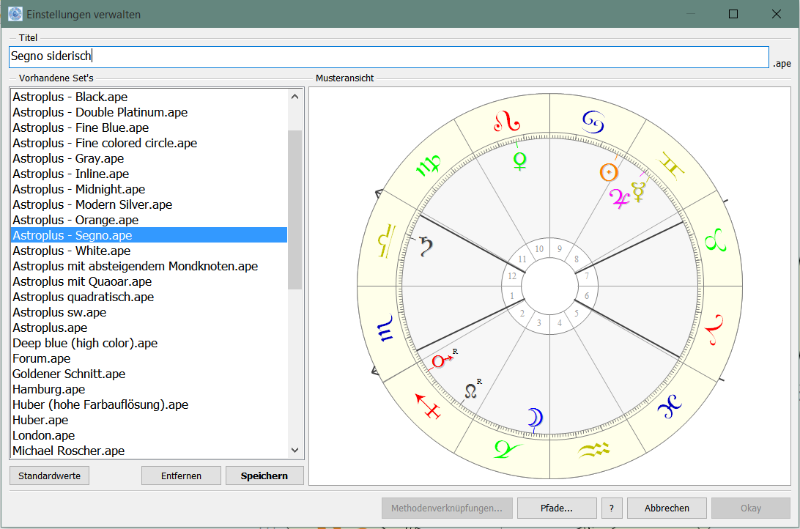
Task: Click the blue Moon crescent glyph
Action: coord(535,418)
